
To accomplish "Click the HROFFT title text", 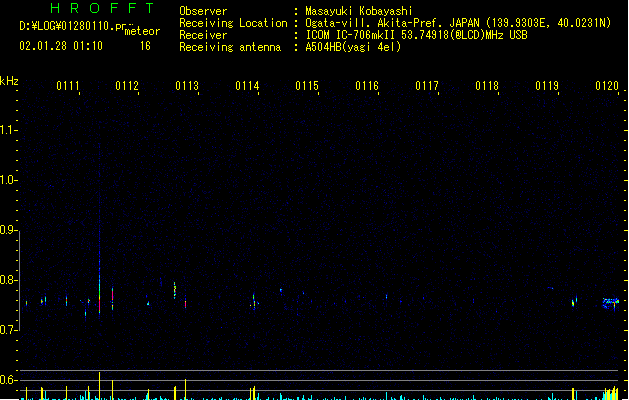I will [x=102, y=8].
